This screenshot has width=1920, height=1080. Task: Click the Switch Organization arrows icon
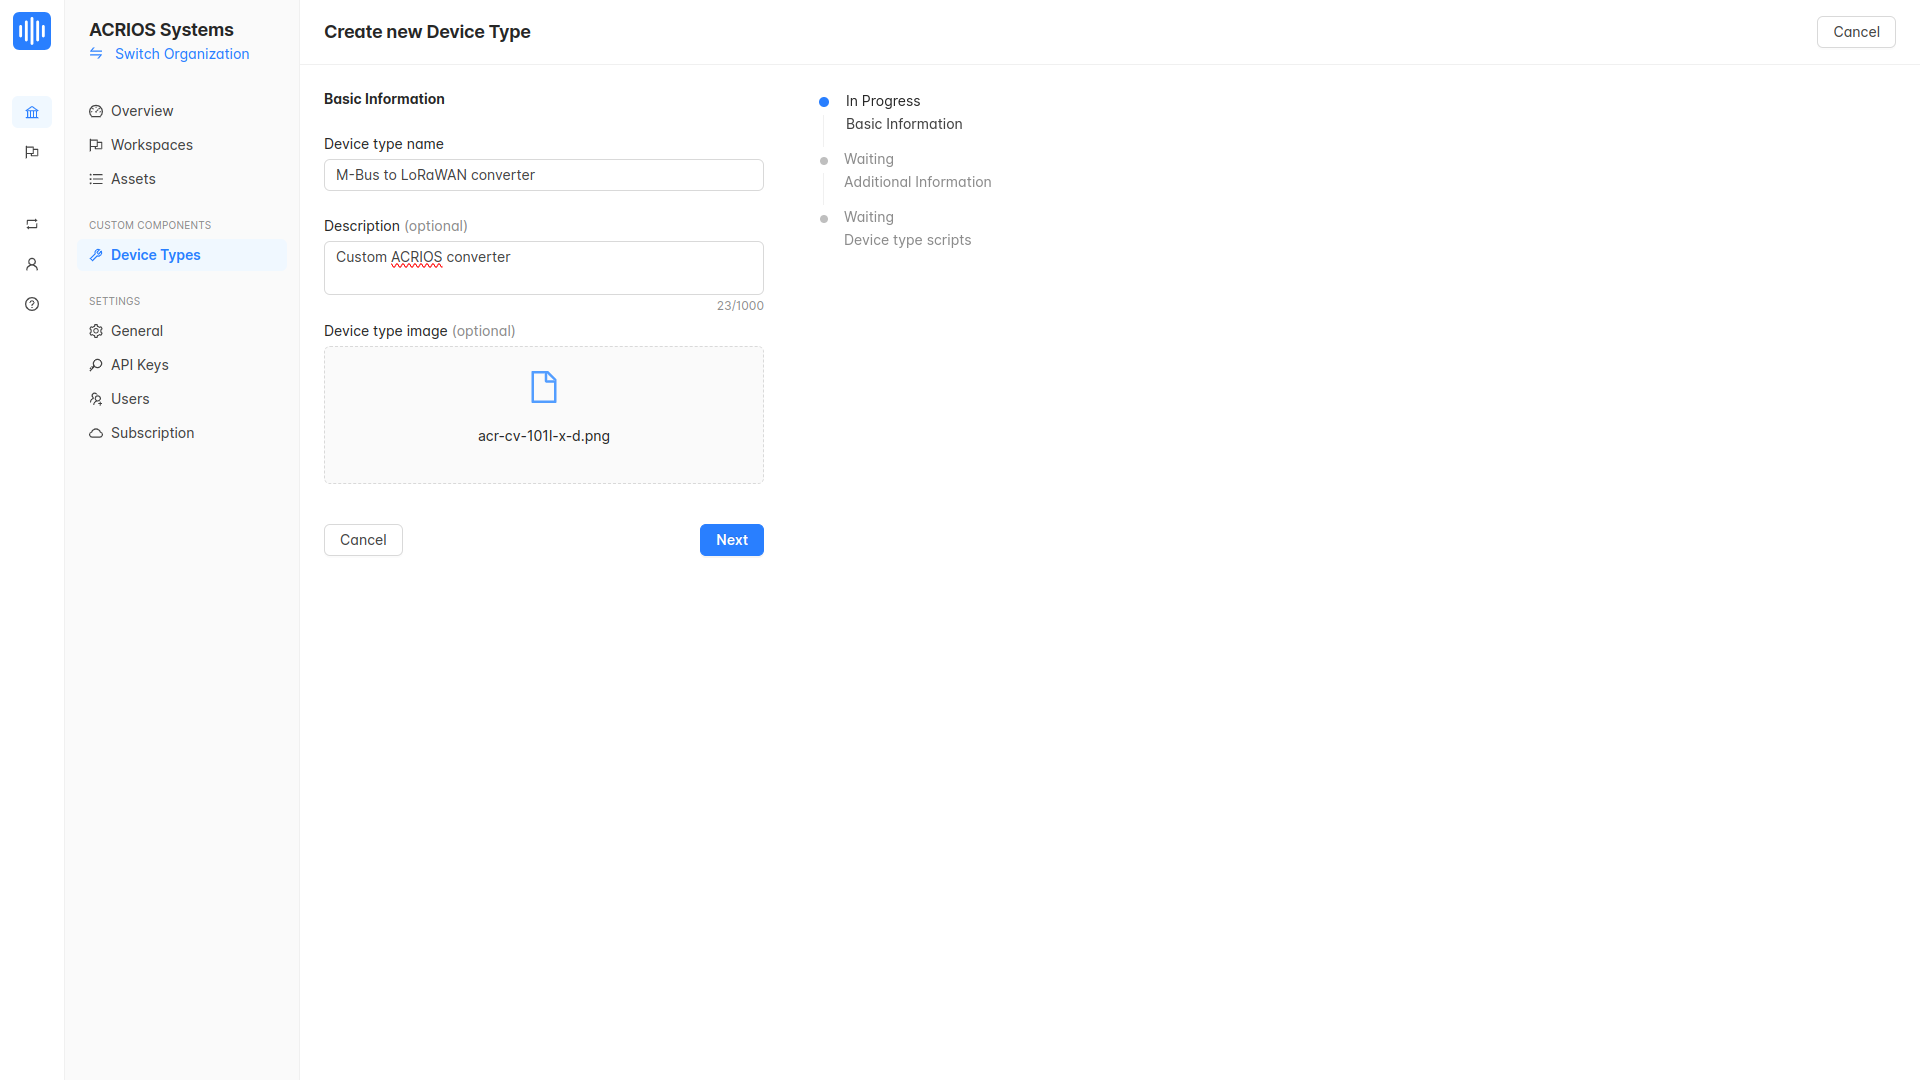[96, 54]
